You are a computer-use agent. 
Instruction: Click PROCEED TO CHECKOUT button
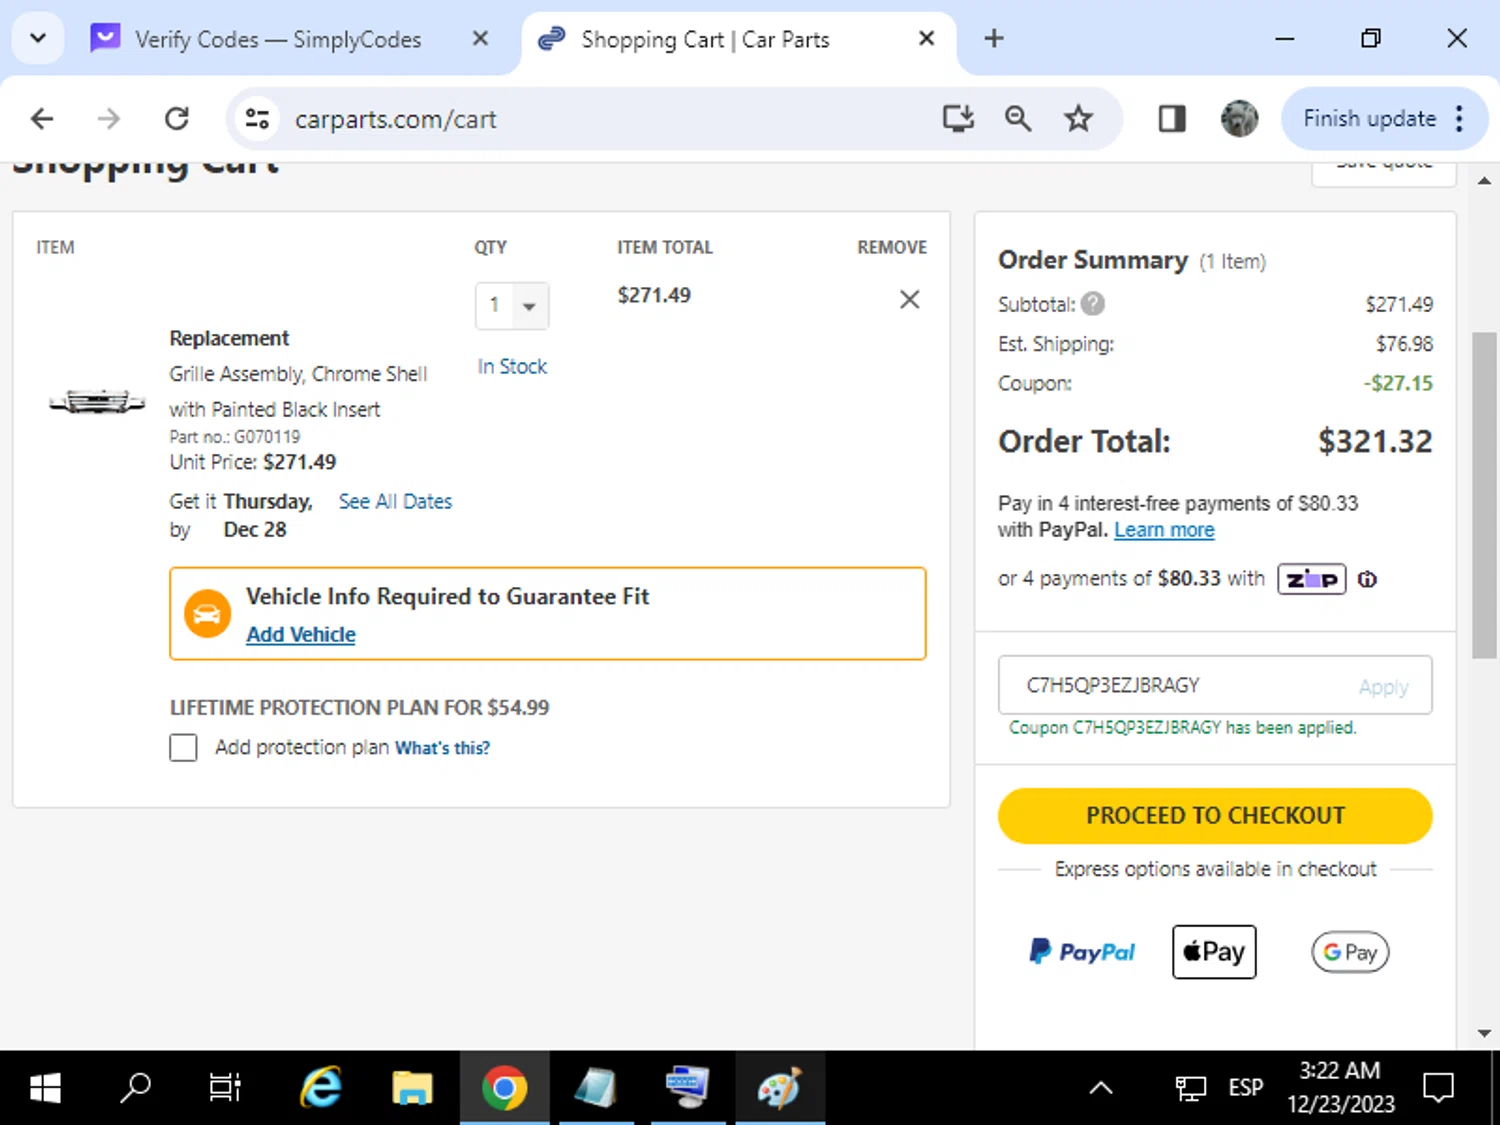click(1215, 815)
